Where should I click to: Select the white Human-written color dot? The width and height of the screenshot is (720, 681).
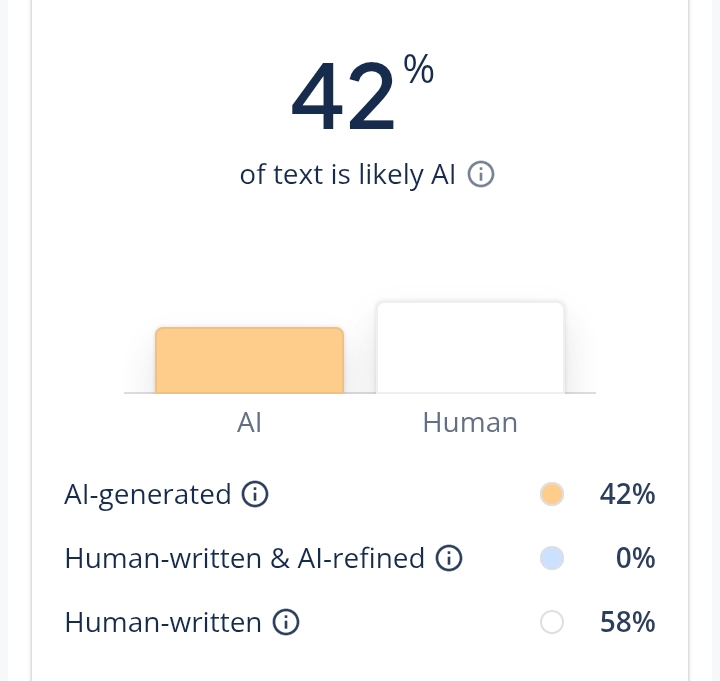click(551, 622)
